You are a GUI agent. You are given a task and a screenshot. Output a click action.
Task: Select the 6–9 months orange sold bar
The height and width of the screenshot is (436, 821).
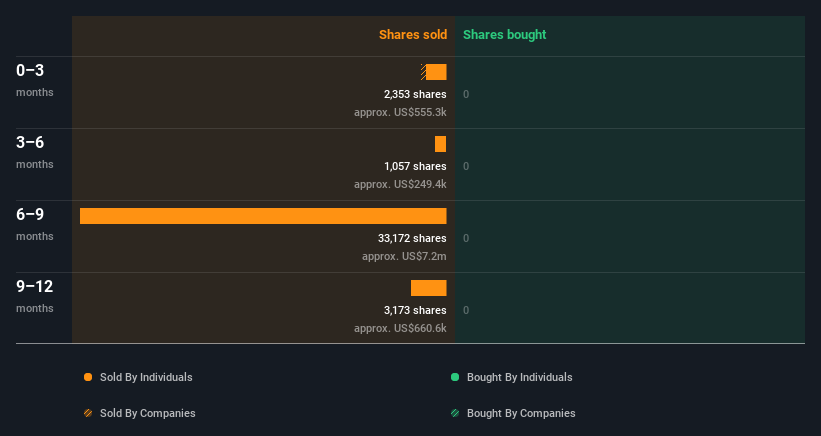(x=263, y=216)
